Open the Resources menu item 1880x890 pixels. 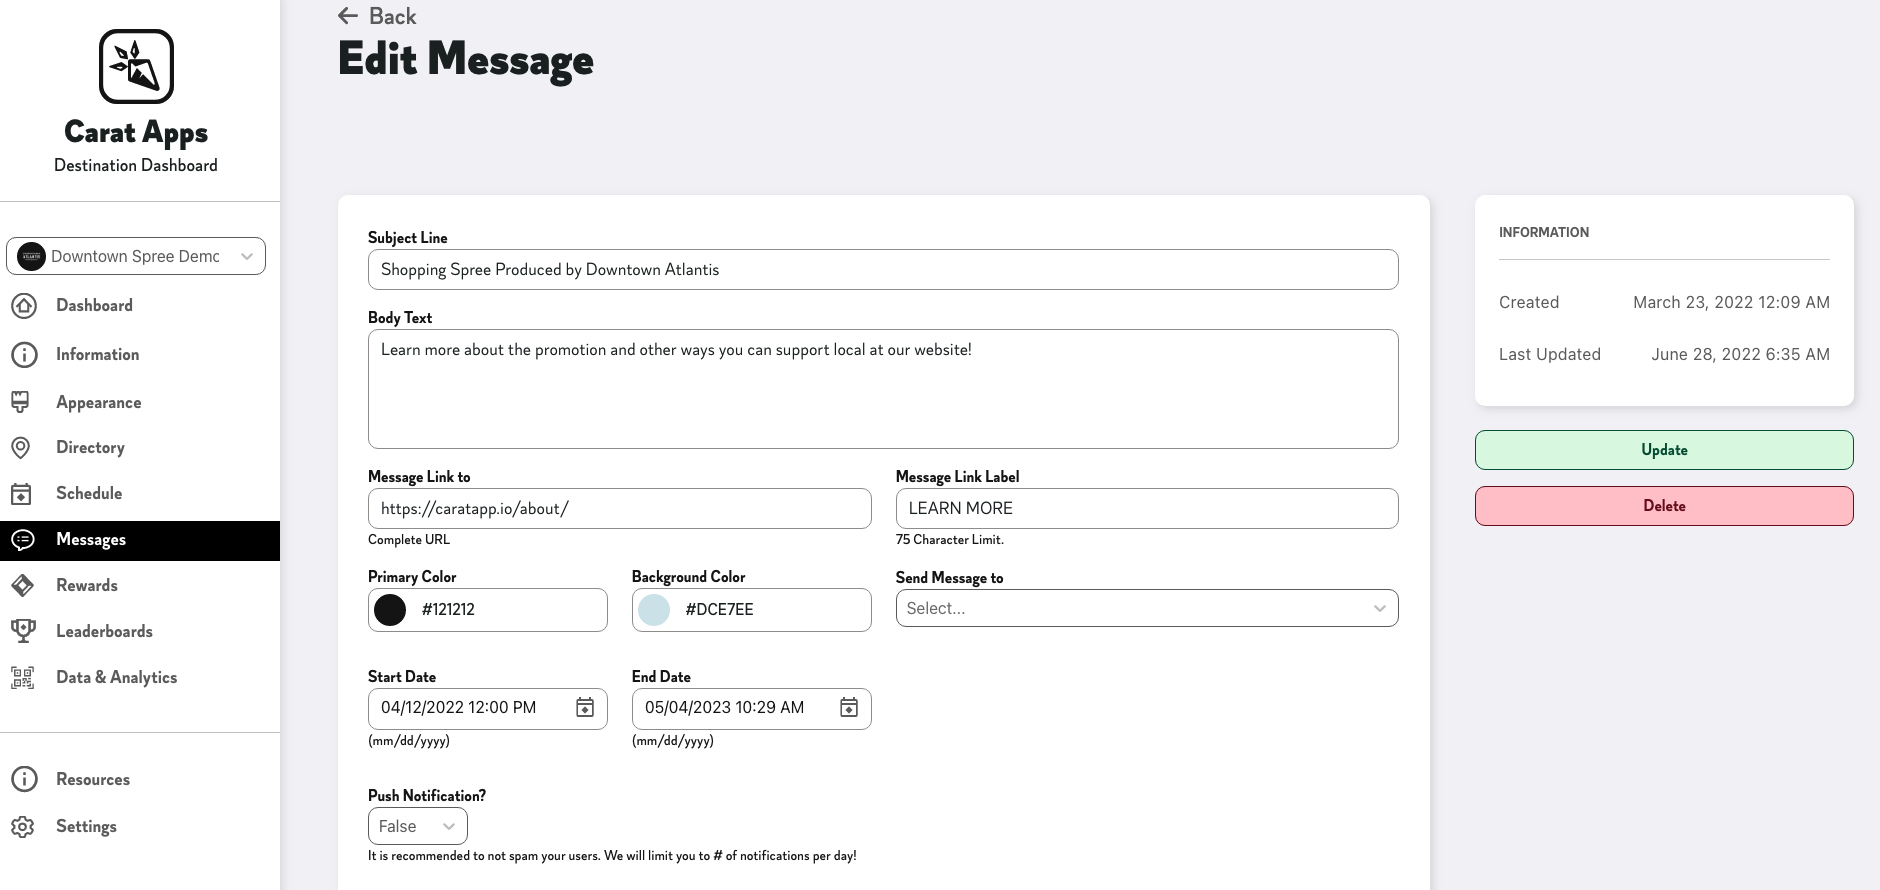point(93,780)
